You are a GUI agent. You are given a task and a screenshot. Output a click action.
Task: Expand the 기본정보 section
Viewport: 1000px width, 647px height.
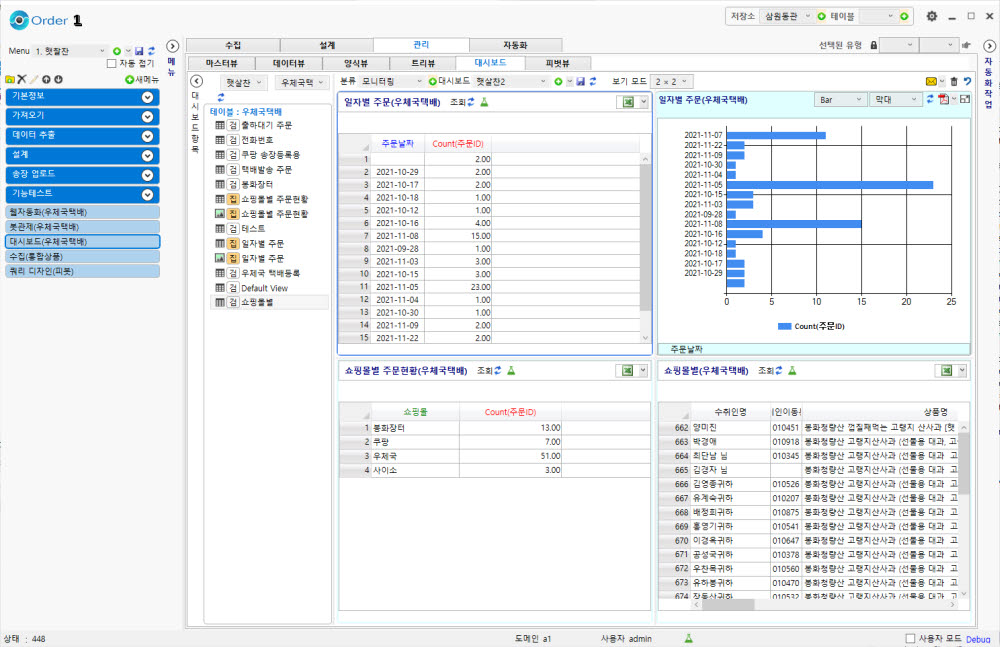(147, 97)
